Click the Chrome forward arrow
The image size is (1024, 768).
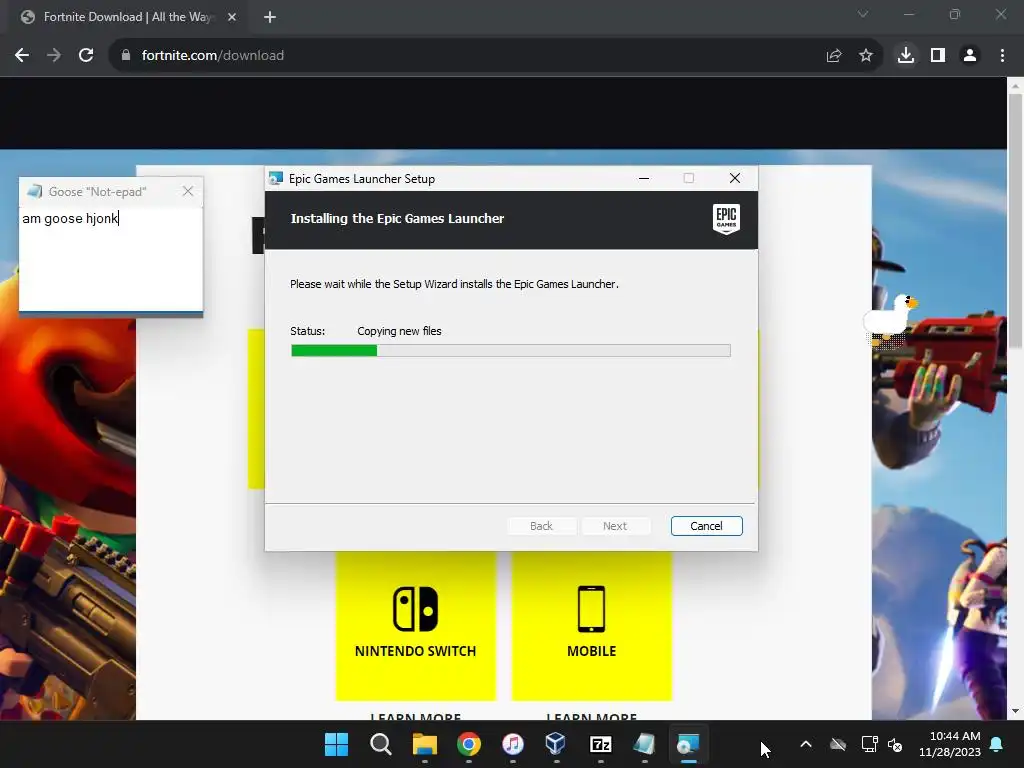coord(54,56)
